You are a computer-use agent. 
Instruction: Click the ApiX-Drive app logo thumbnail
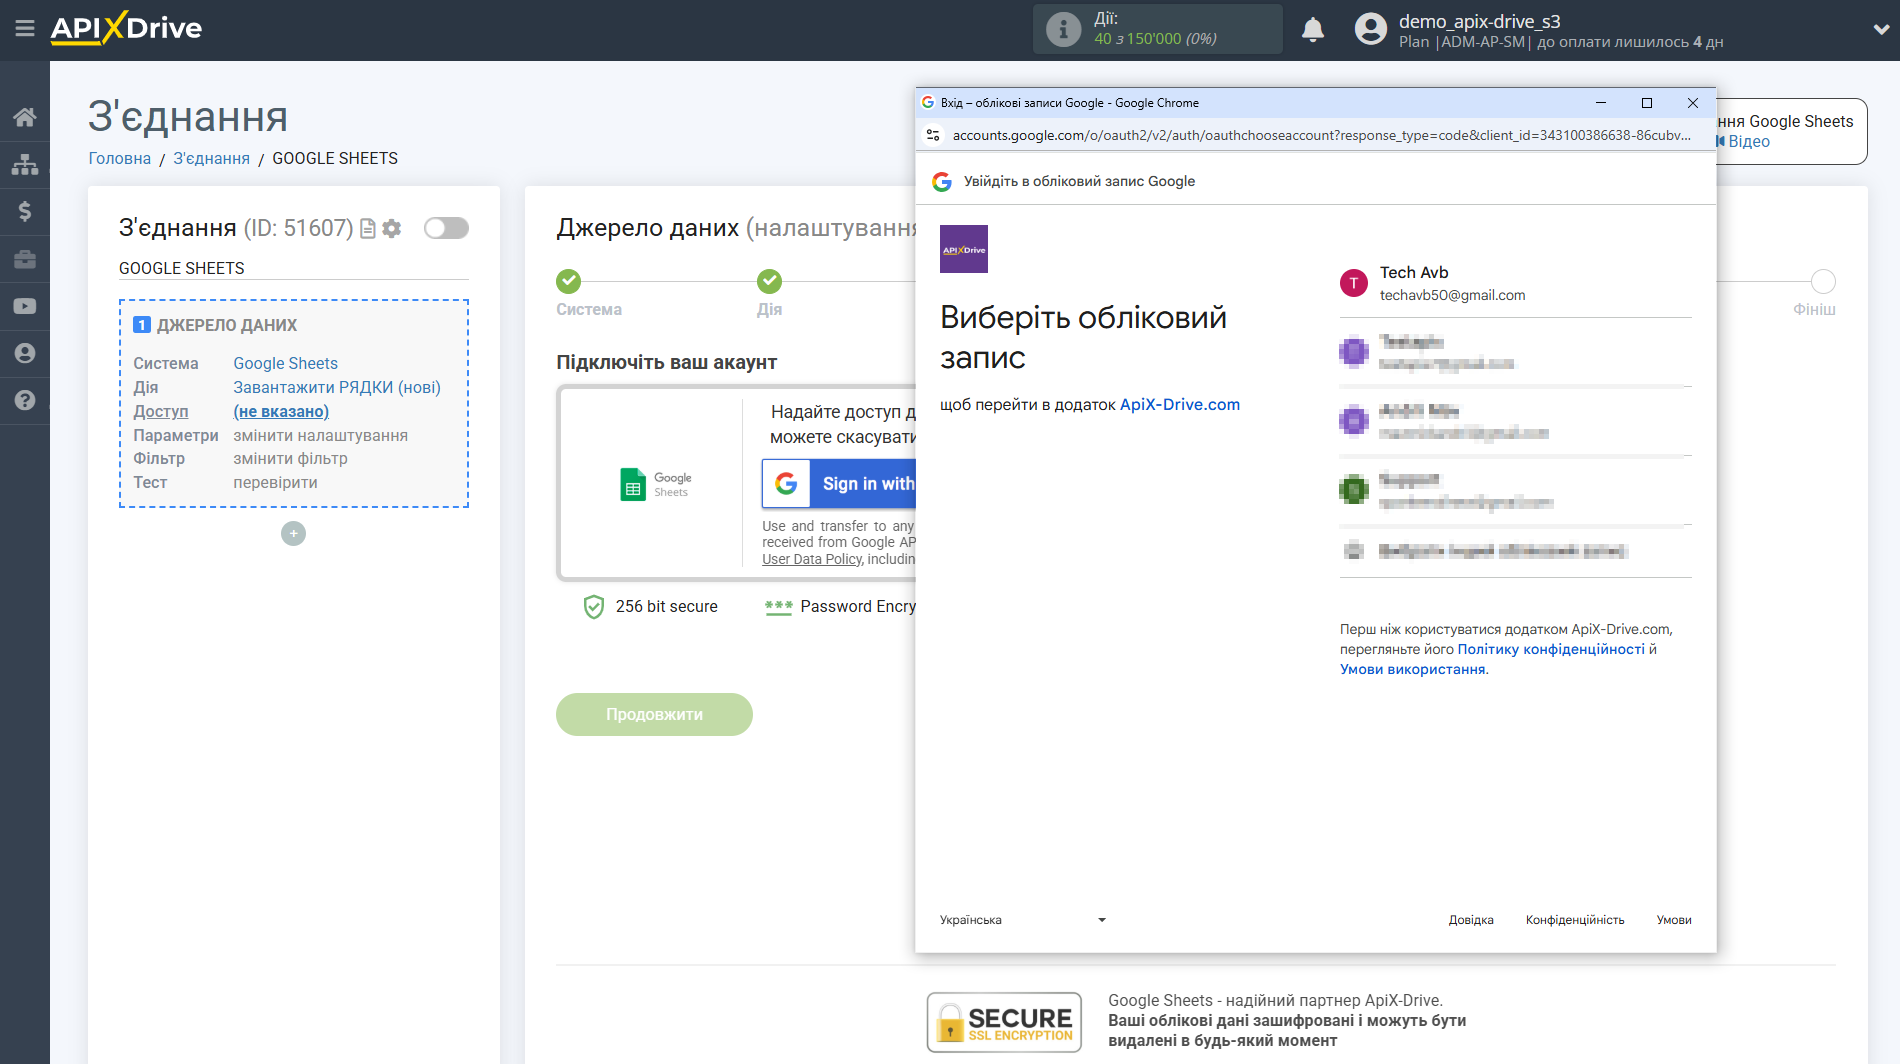click(964, 249)
